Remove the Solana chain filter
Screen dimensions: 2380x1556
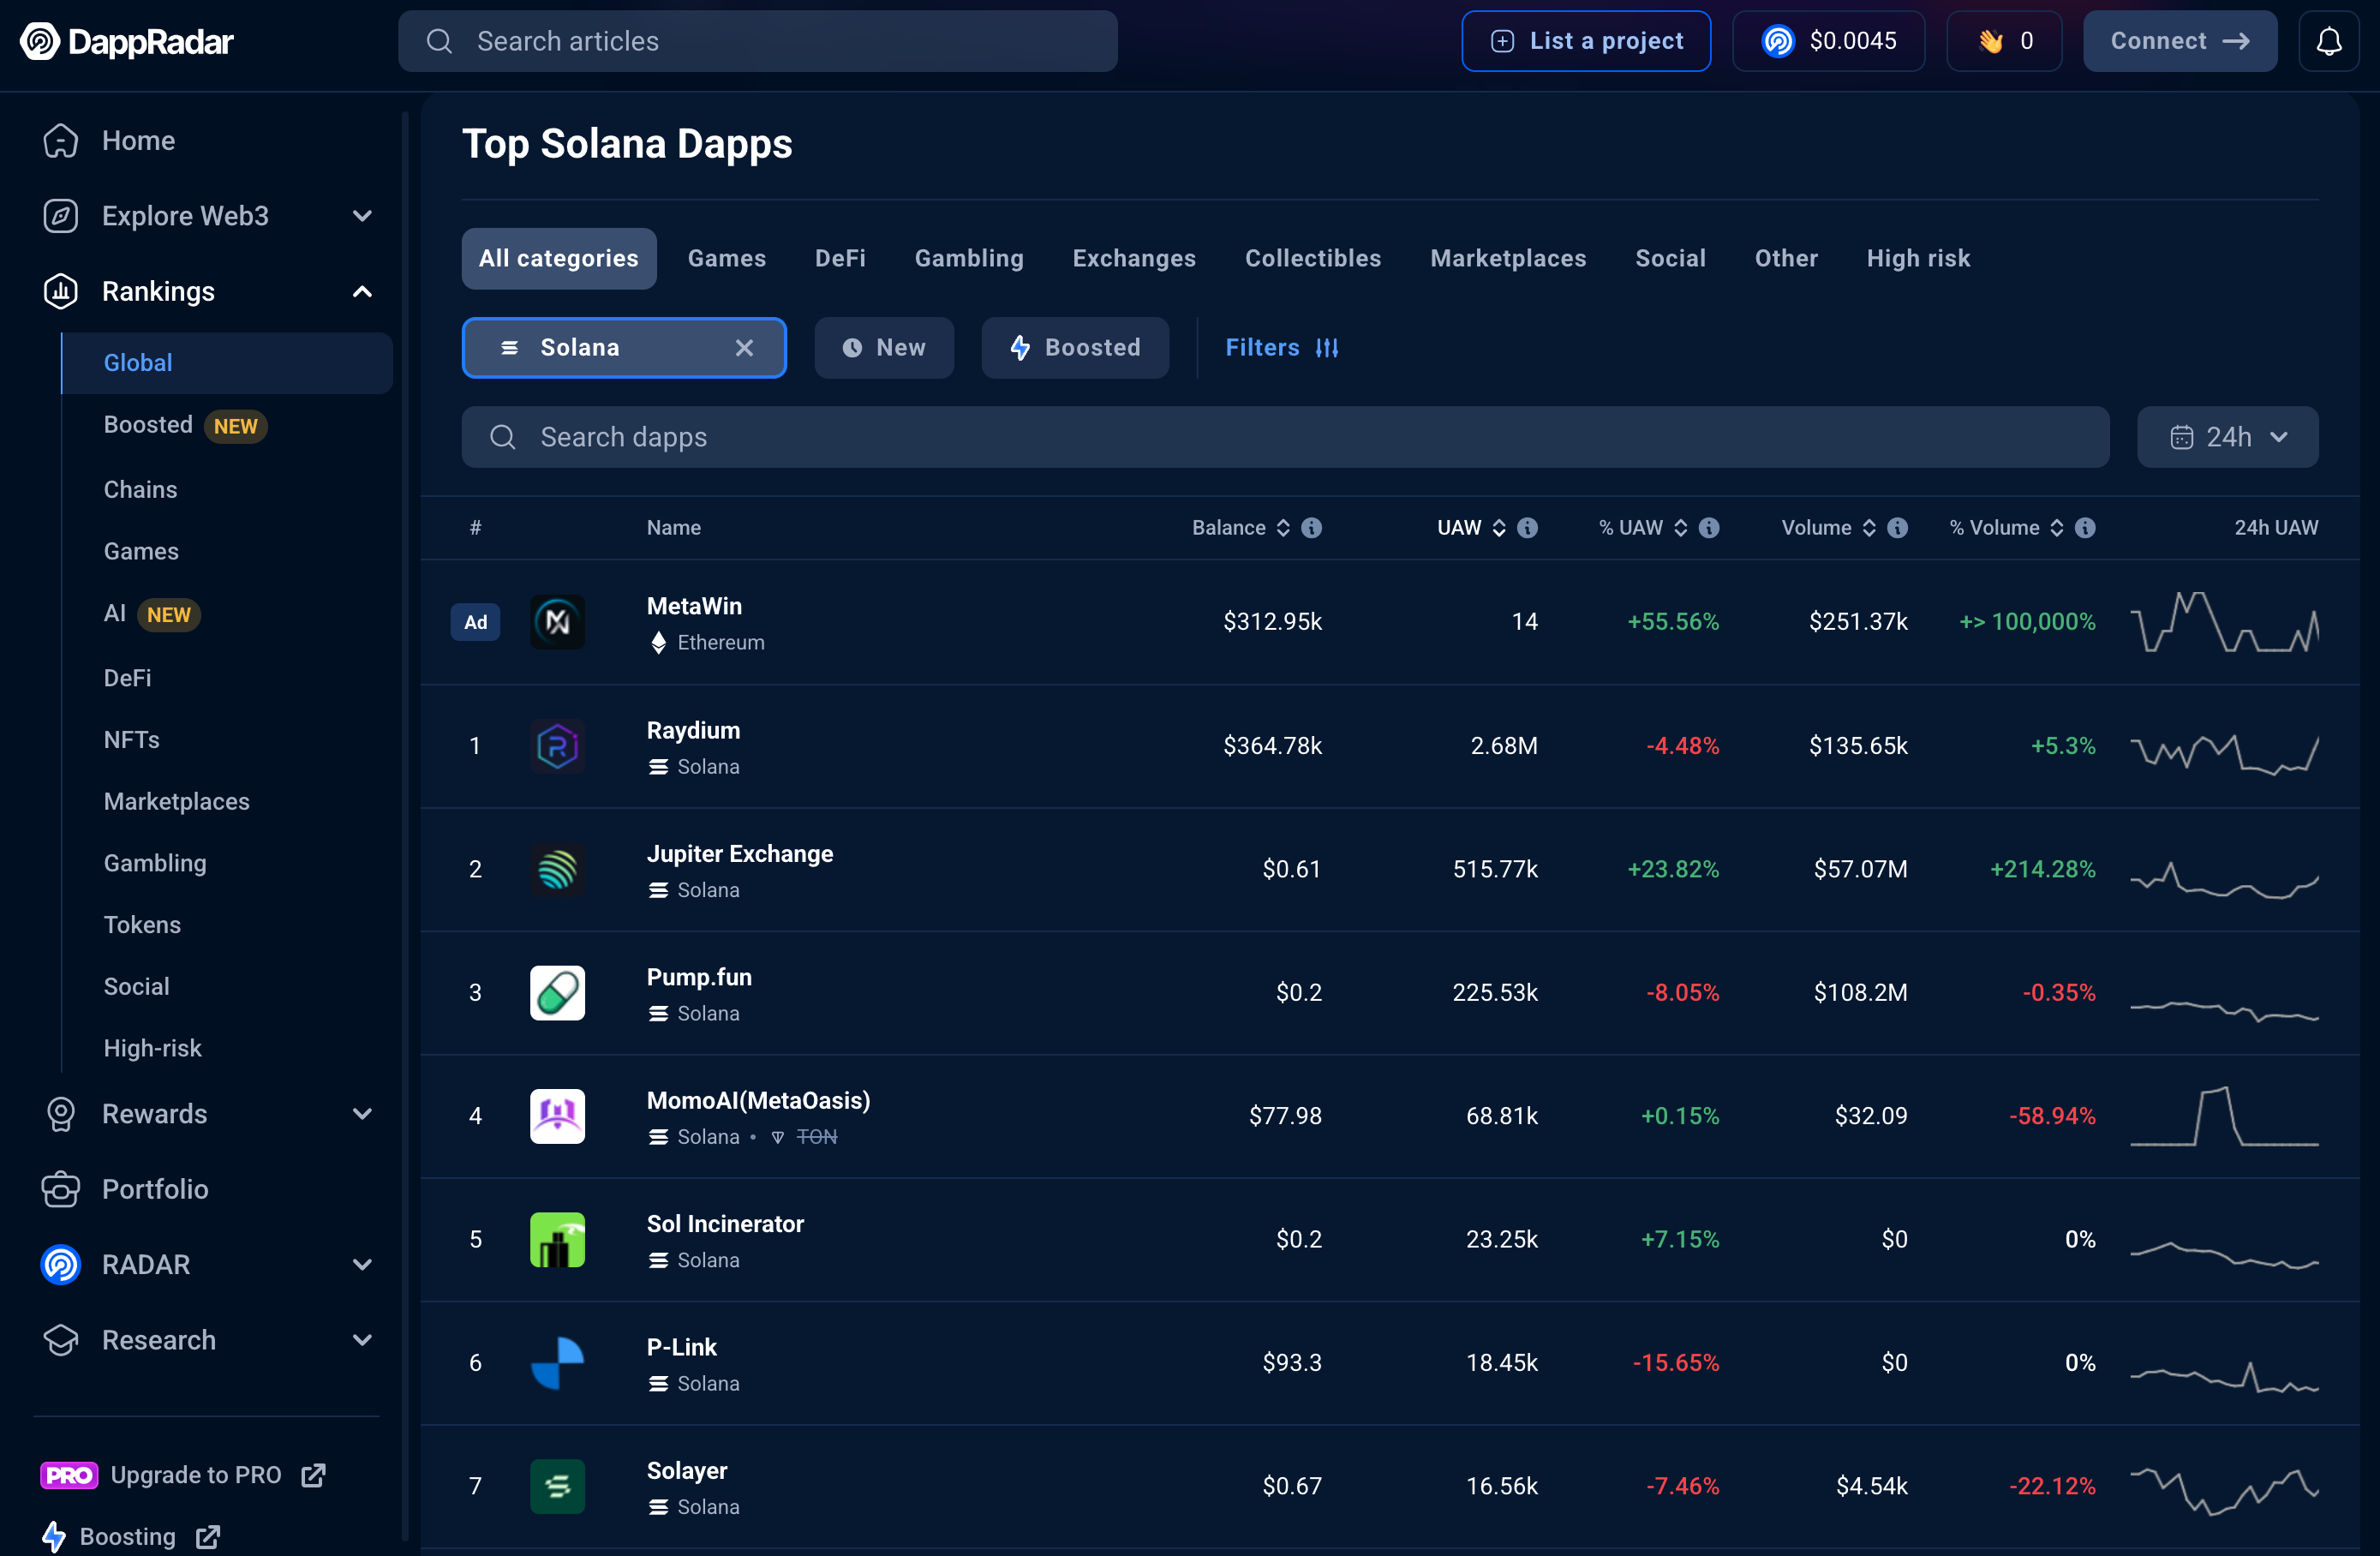pyautogui.click(x=744, y=348)
